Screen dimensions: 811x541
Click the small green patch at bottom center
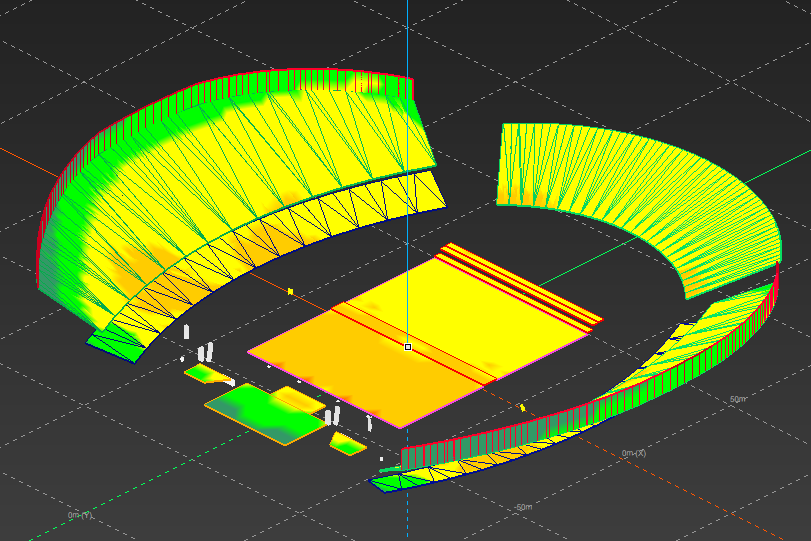coord(348,442)
